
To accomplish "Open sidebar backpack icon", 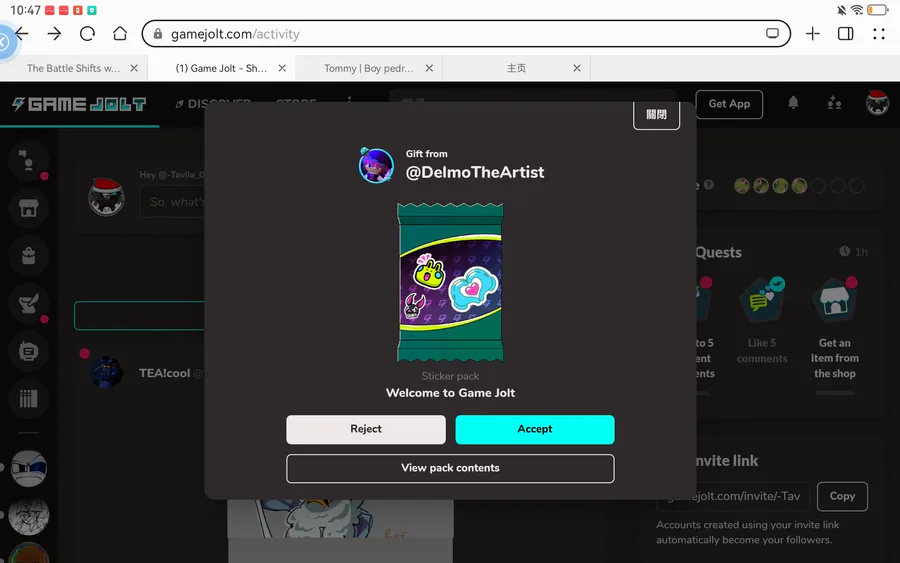I will 28,255.
